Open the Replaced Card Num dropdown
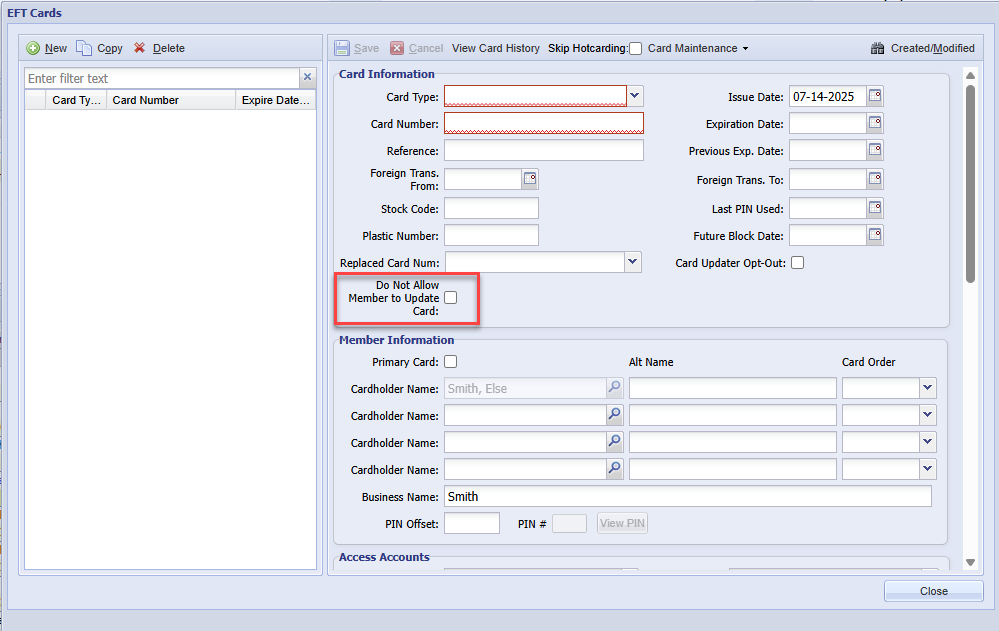 point(632,262)
